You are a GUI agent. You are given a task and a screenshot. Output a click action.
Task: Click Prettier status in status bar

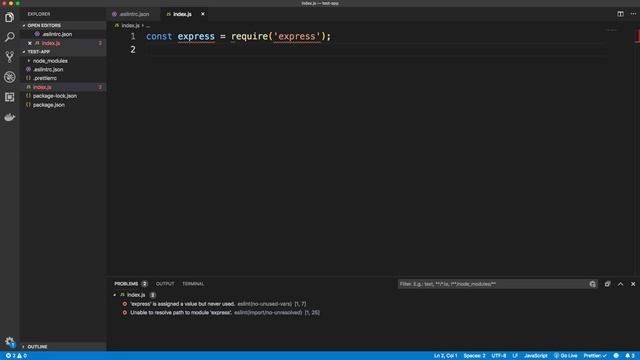595,356
